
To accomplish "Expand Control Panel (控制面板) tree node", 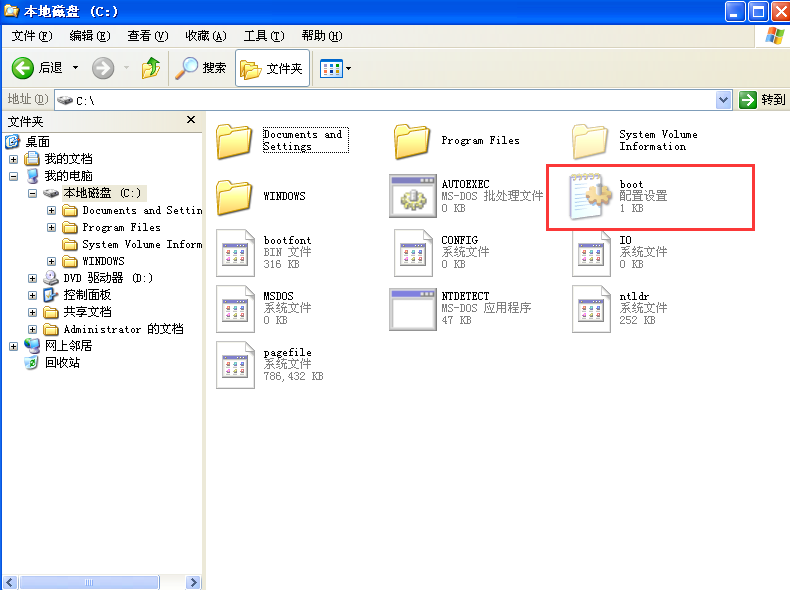I will [x=32, y=295].
